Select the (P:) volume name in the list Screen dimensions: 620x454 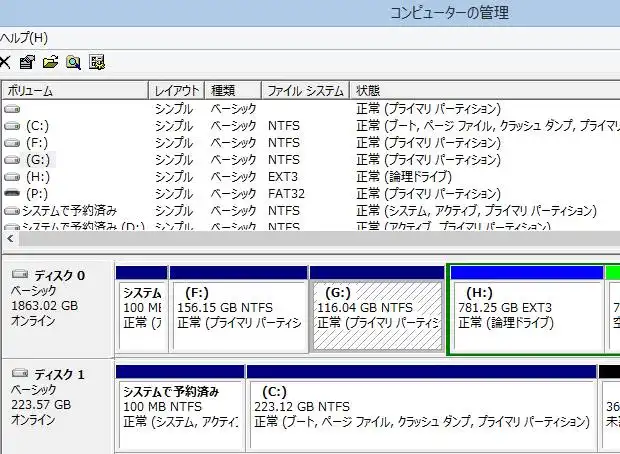[x=37, y=194]
